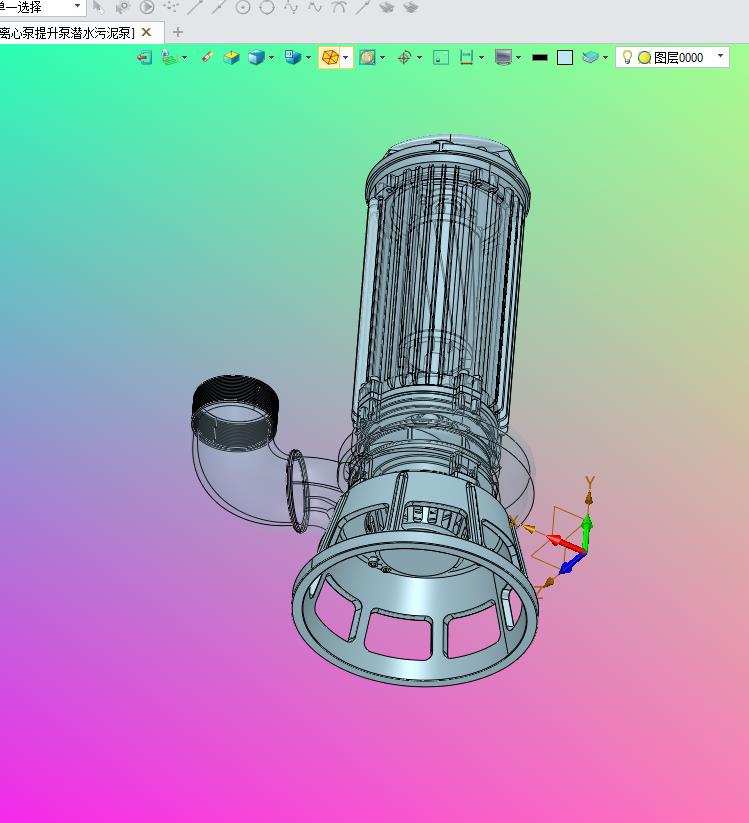The image size is (749, 823).
Task: Click the pointer-with-gear selection icon
Action: click(123, 7)
